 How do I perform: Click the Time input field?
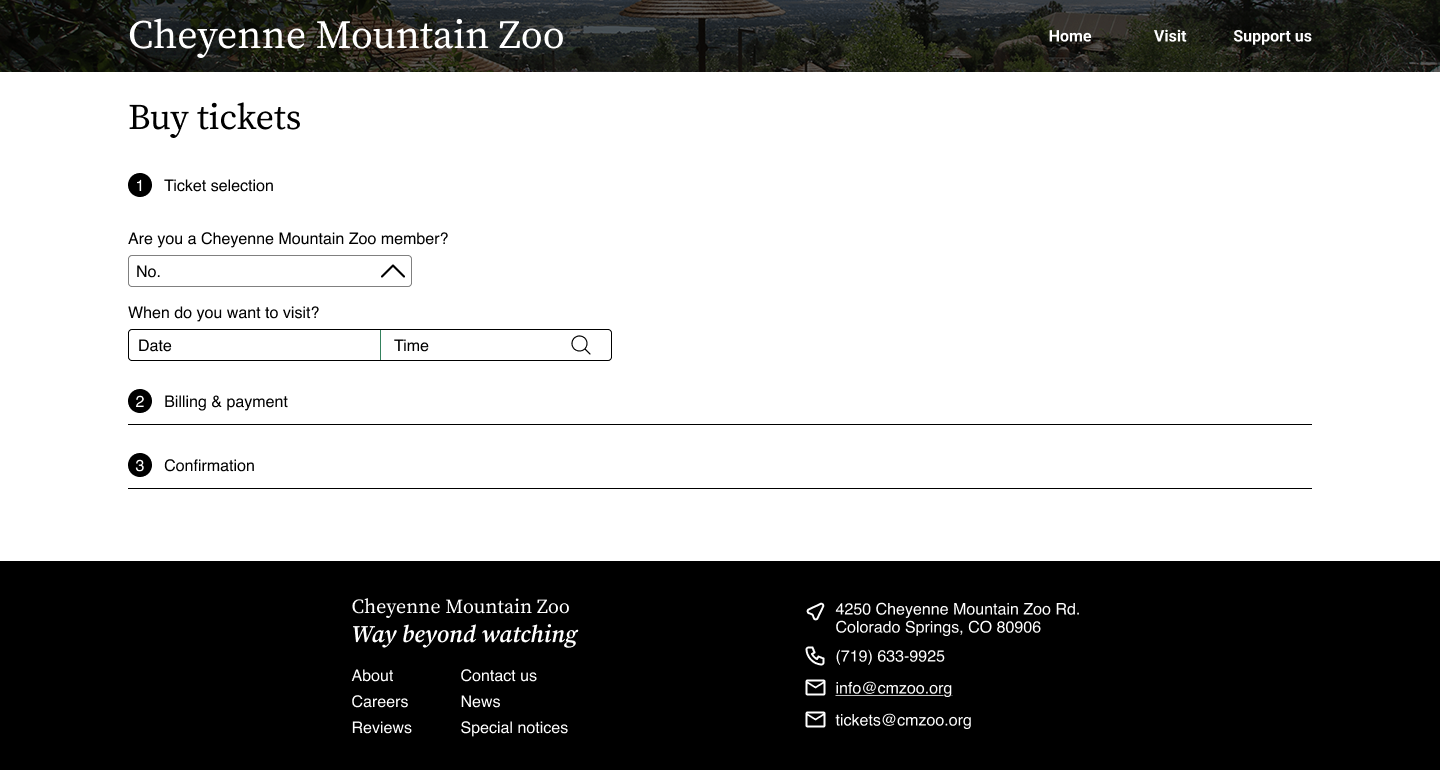[x=496, y=345]
